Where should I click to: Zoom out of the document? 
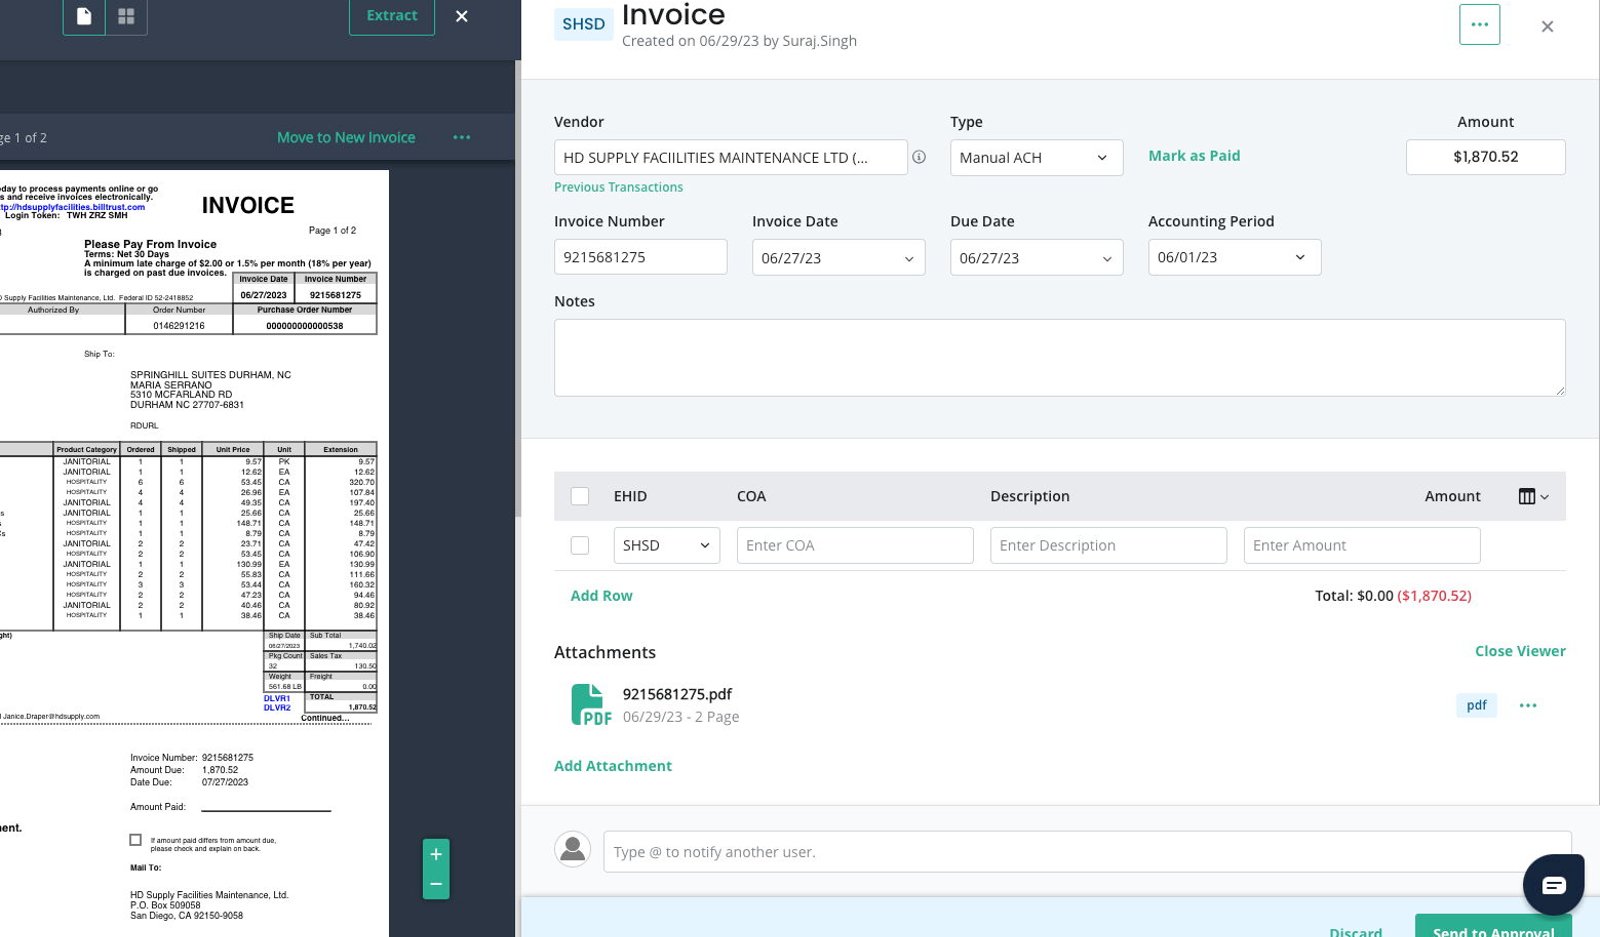(436, 884)
